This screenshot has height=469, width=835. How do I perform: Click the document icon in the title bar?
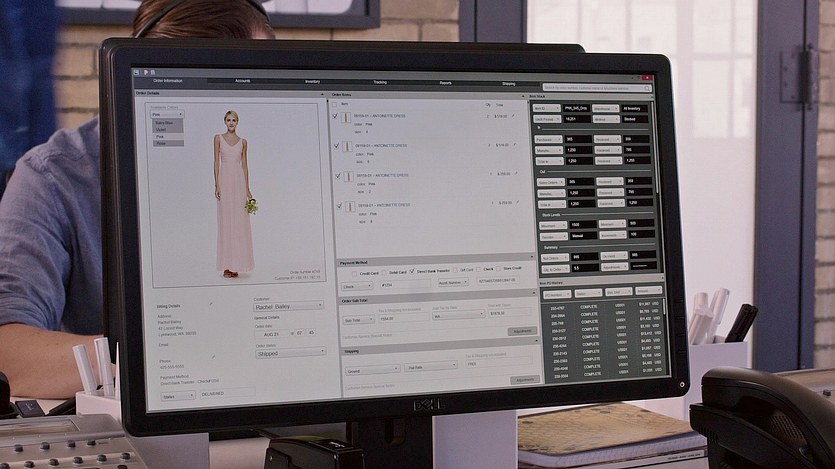coord(153,72)
